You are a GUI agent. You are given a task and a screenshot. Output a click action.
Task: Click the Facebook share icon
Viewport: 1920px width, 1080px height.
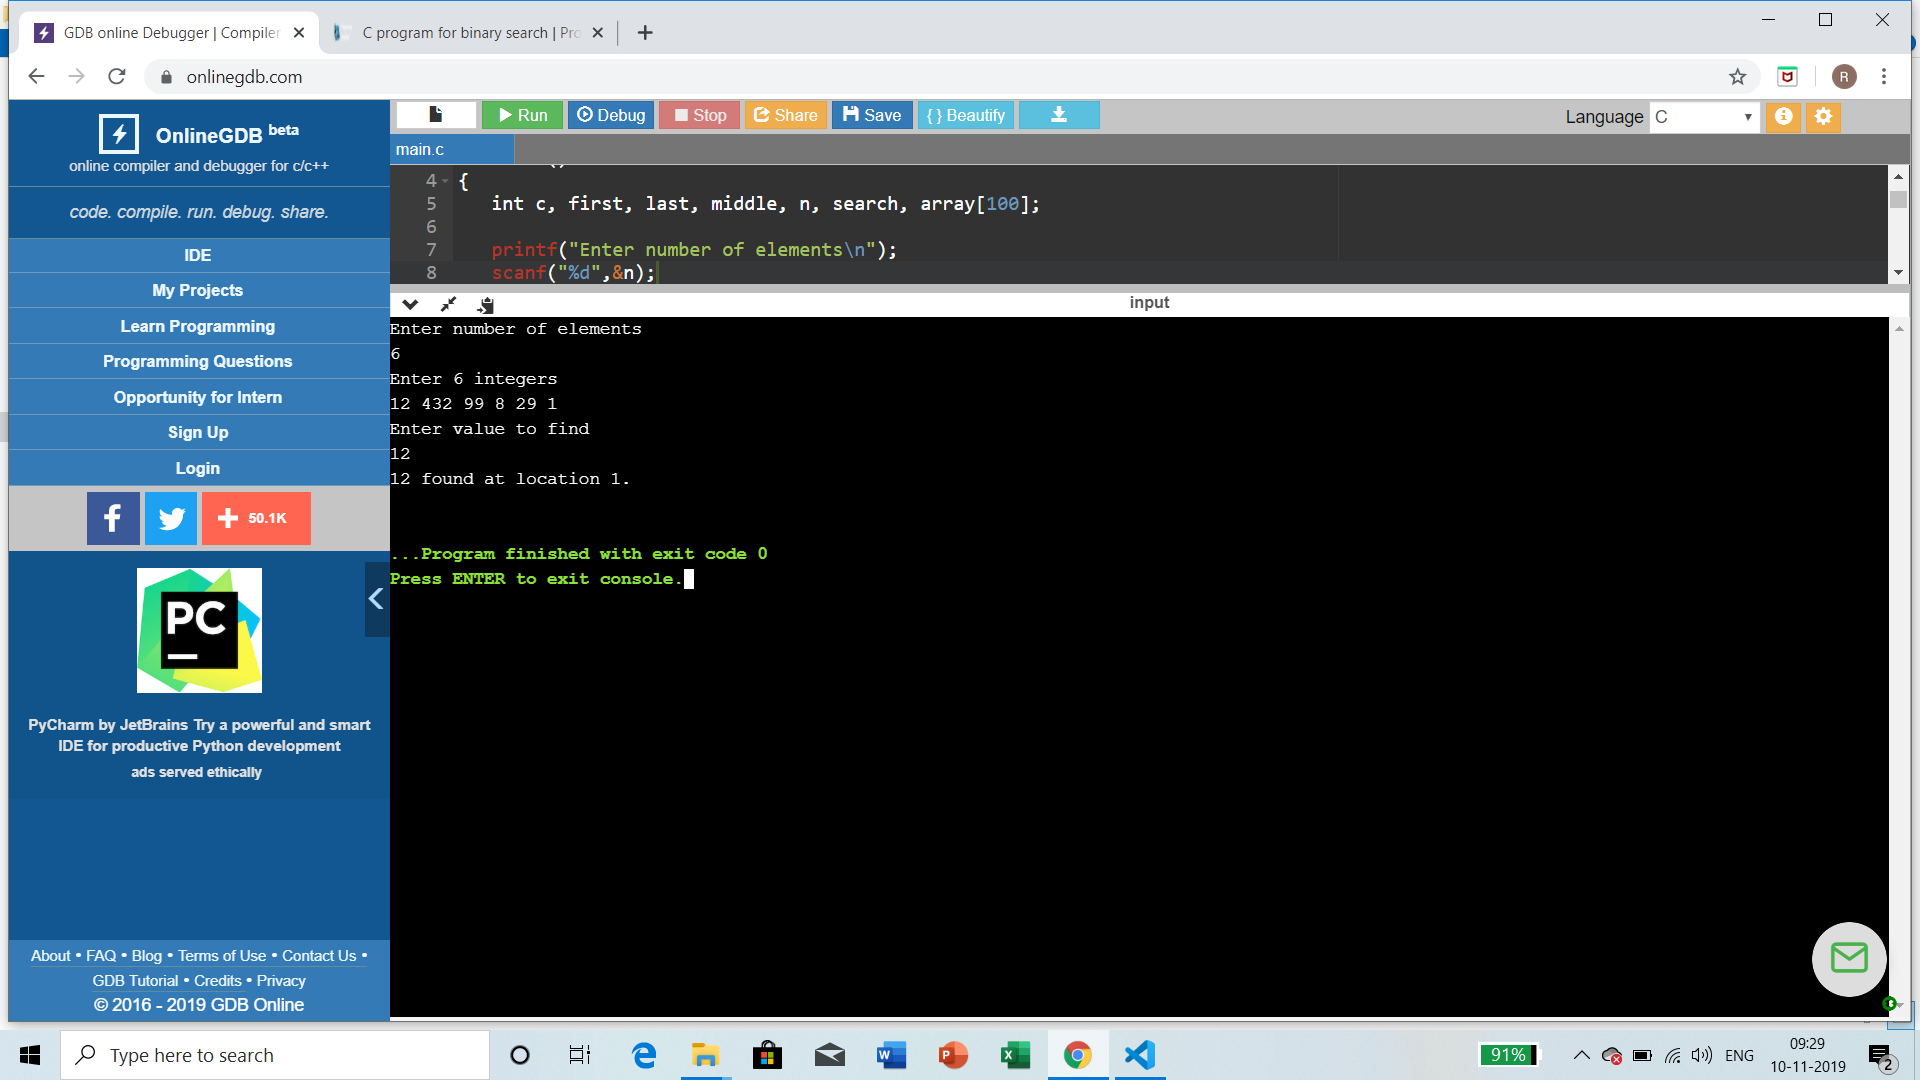pos(113,518)
